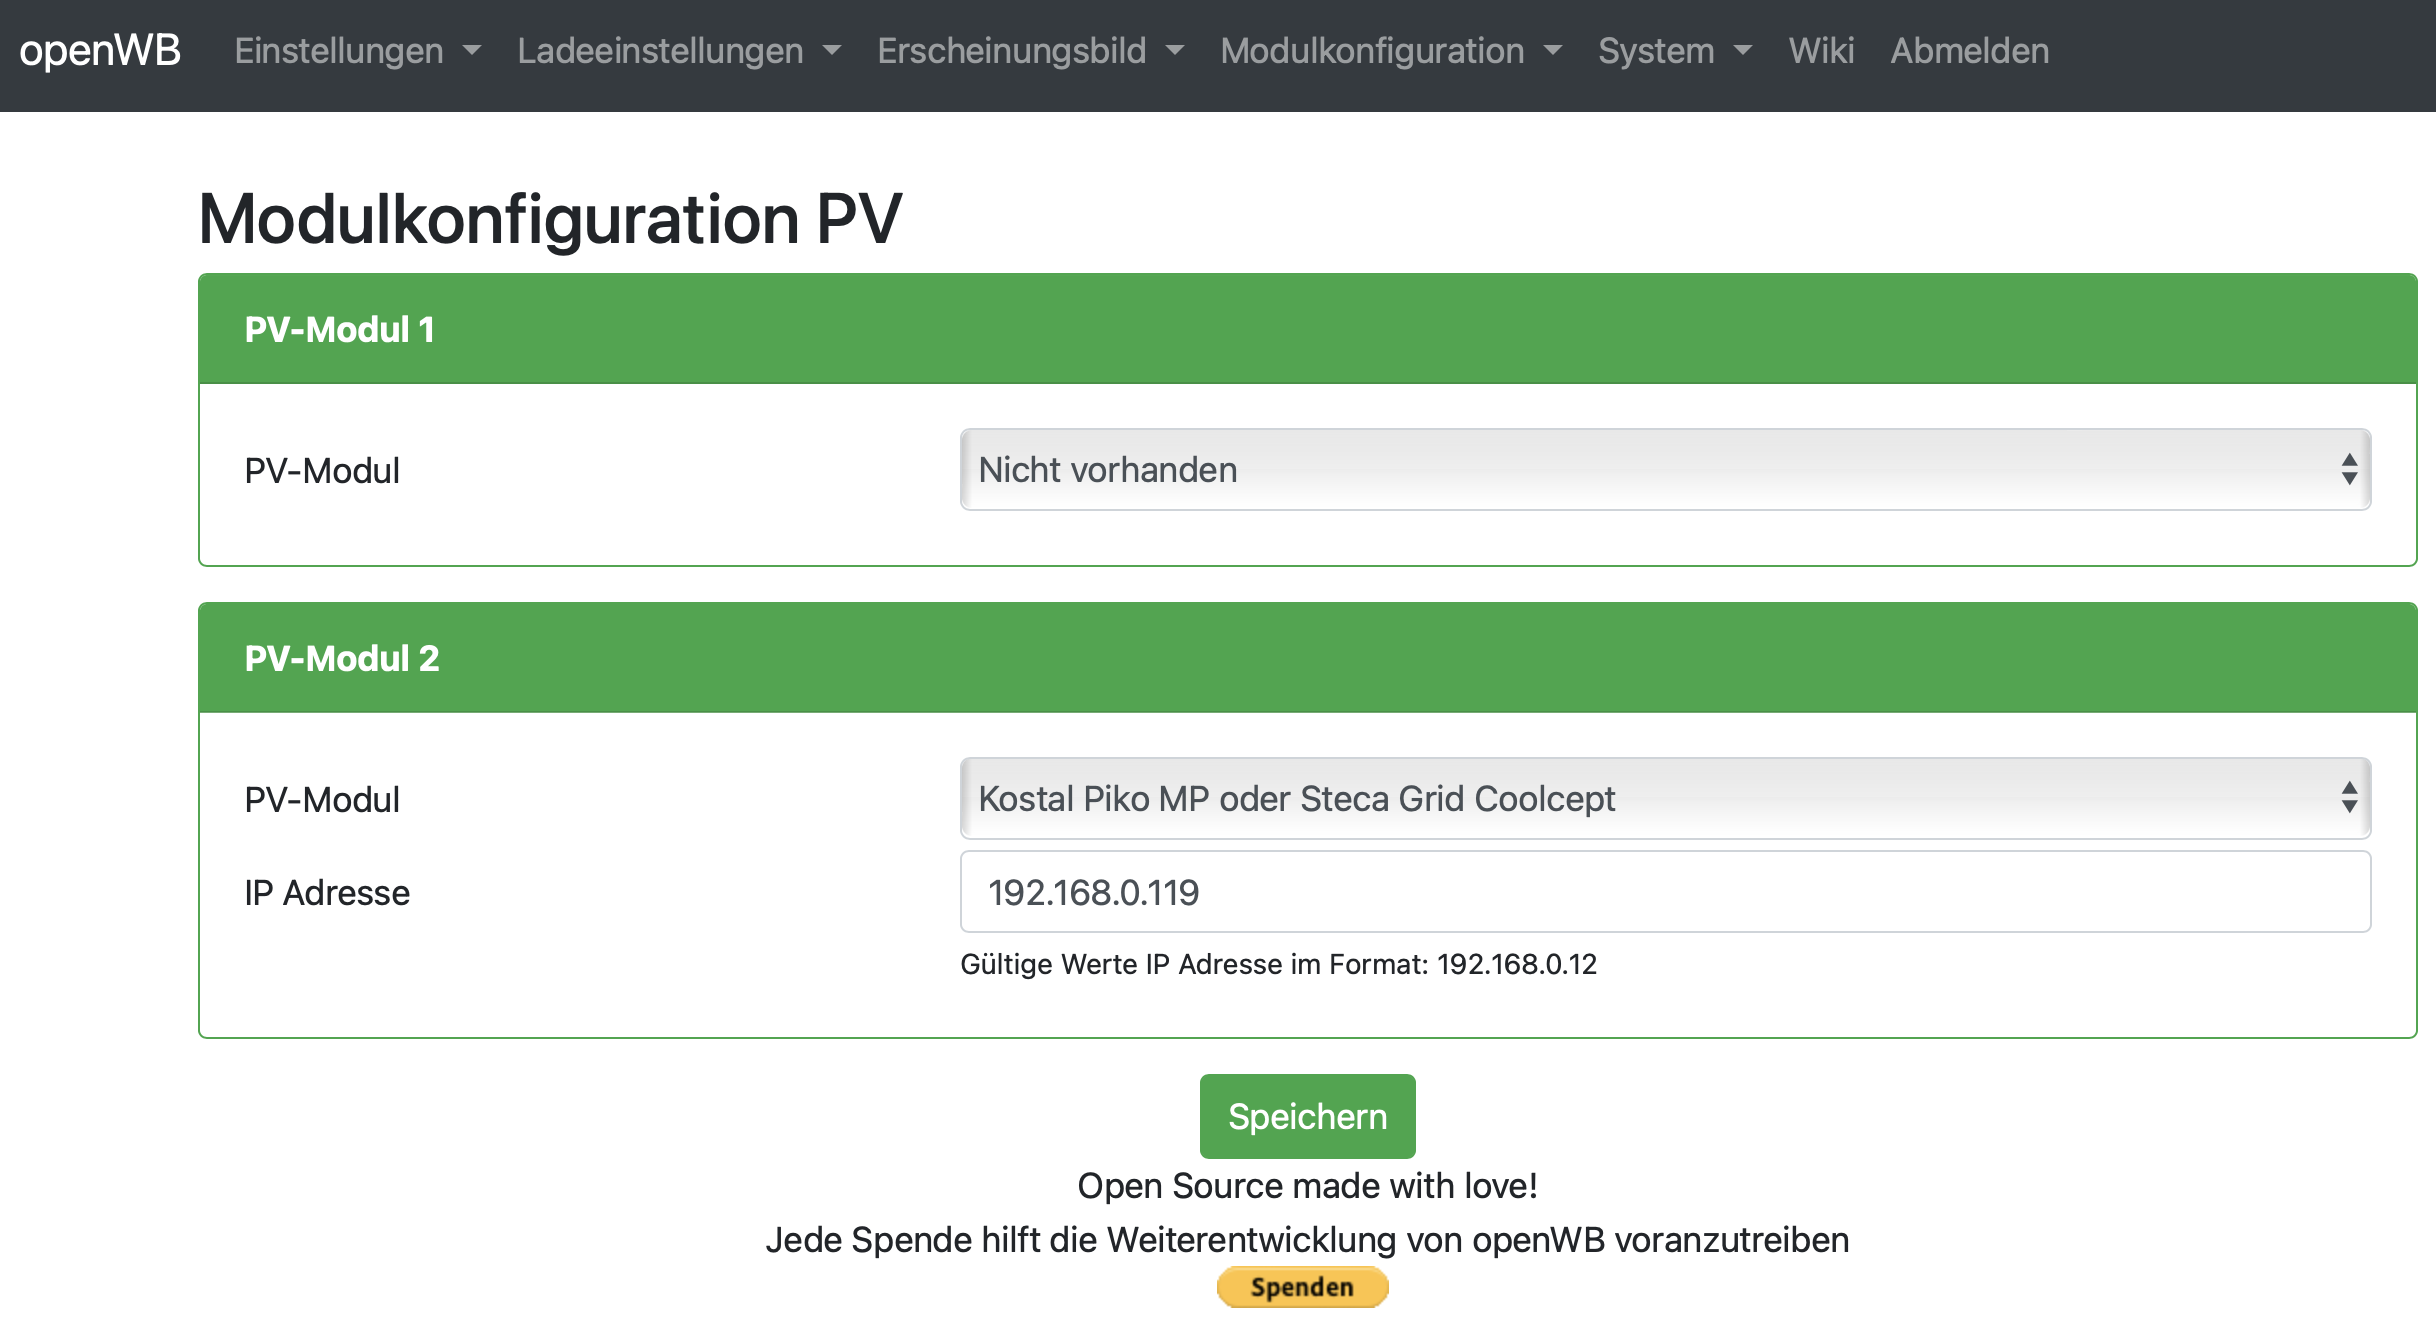Focus the IP Adresse input field
Image resolution: width=2436 pixels, height=1336 pixels.
1664,892
